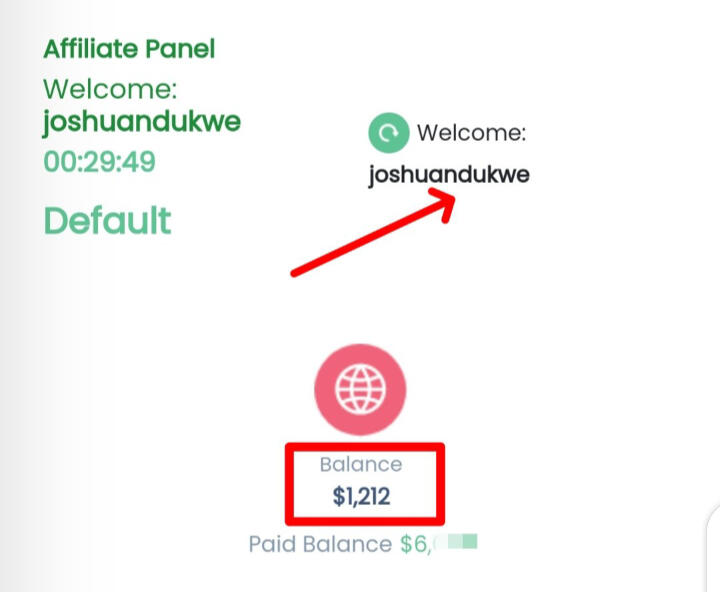Screen dimensions: 720x592
Task: Click the blurred part of paid balance
Action: click(458, 544)
